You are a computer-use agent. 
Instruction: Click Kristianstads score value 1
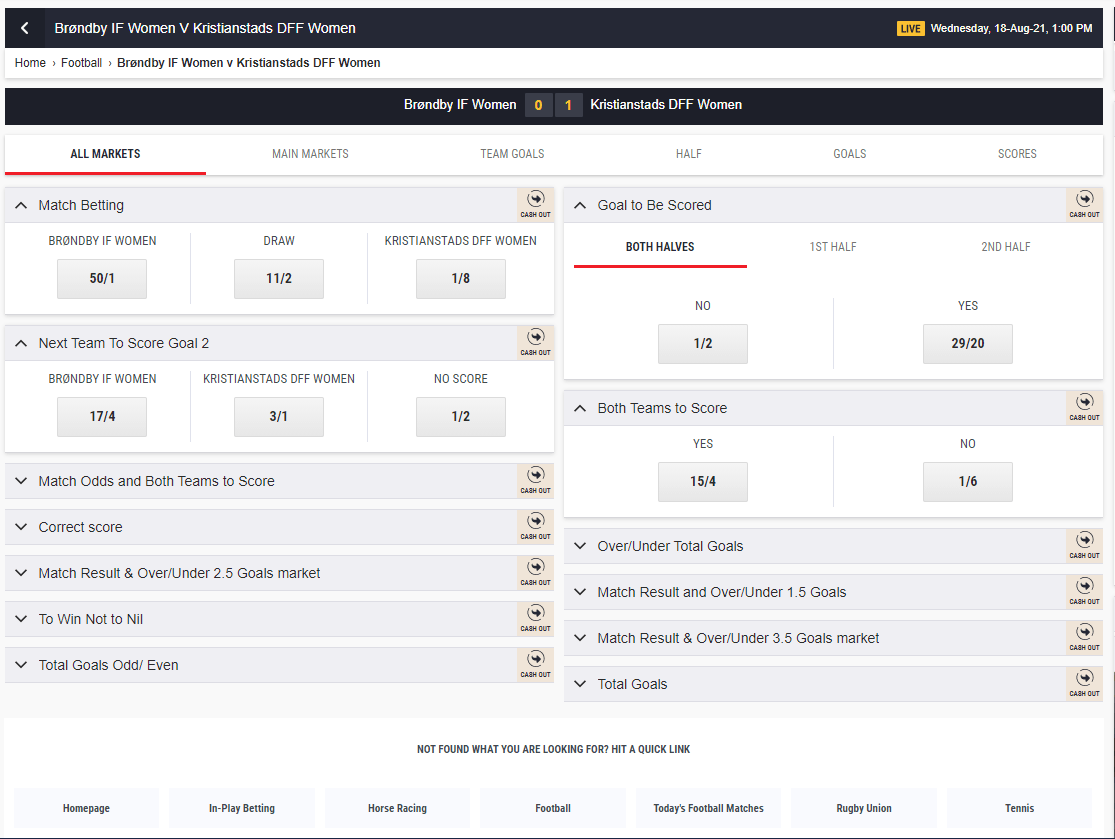click(x=568, y=105)
